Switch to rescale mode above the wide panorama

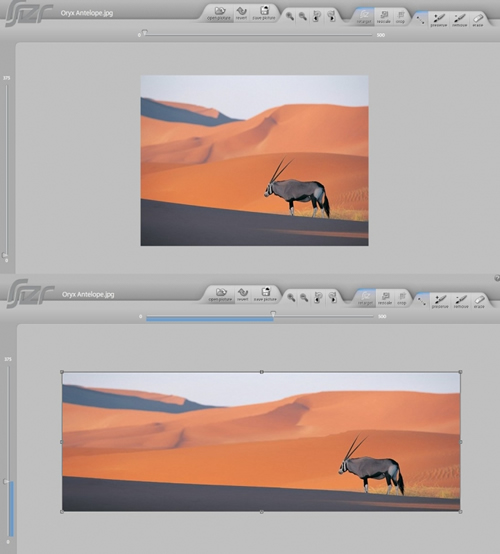[385, 298]
